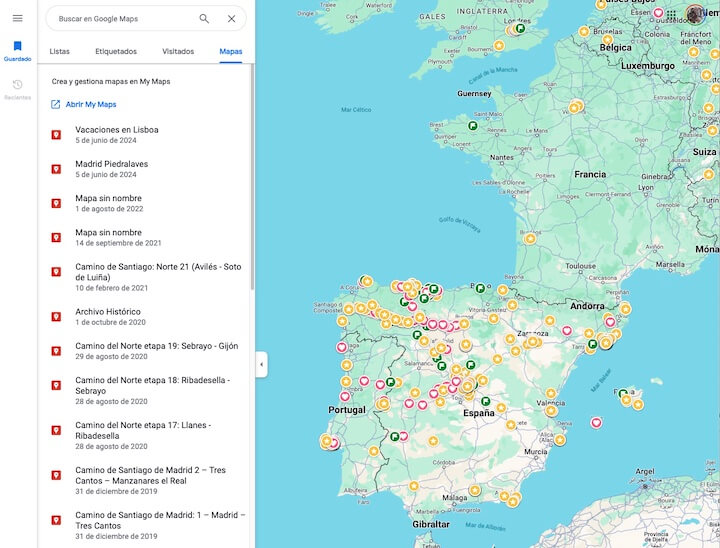The width and height of the screenshot is (720, 548).
Task: Click pin icon for Camino del Norte etapa 17
Action: click(x=56, y=430)
